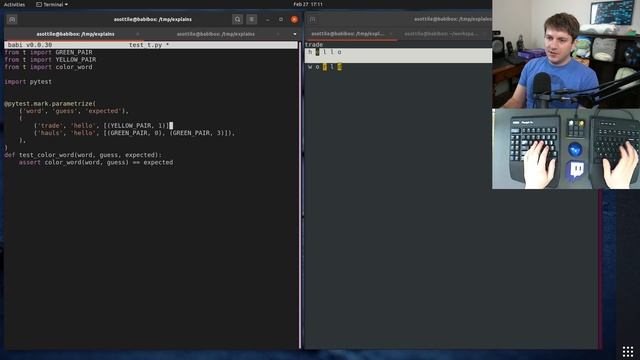640x360 pixels.
Task: Click 'color_word' on the third import line
Action: [74, 67]
